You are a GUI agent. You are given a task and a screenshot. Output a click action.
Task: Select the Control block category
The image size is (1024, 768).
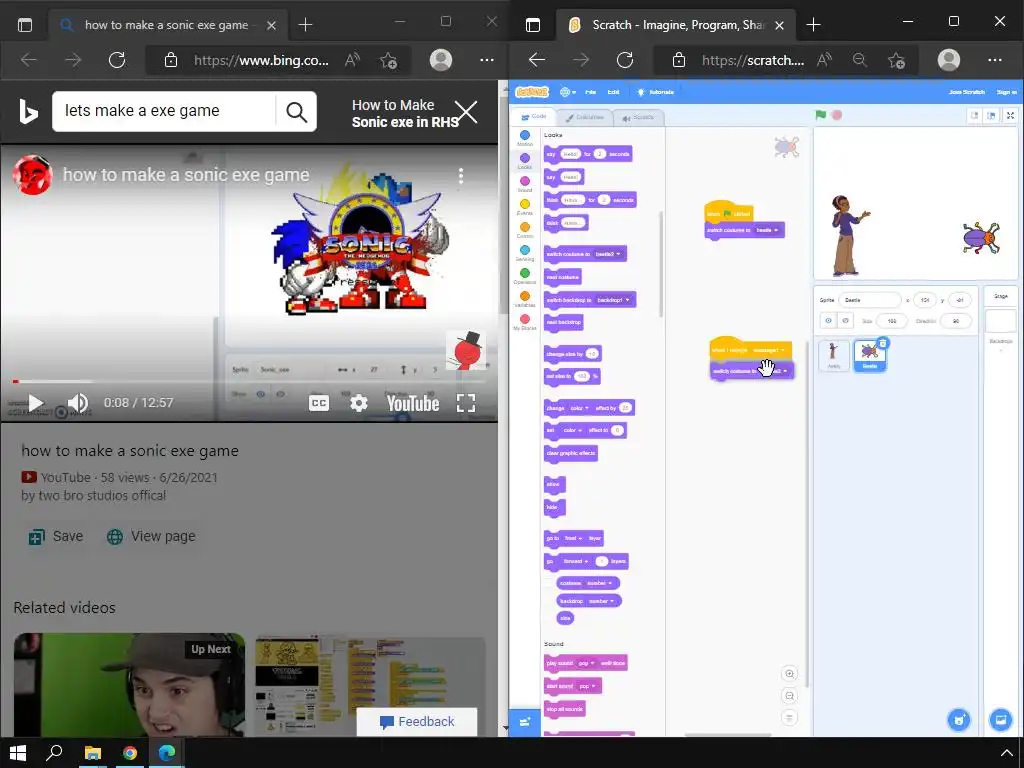[525, 230]
